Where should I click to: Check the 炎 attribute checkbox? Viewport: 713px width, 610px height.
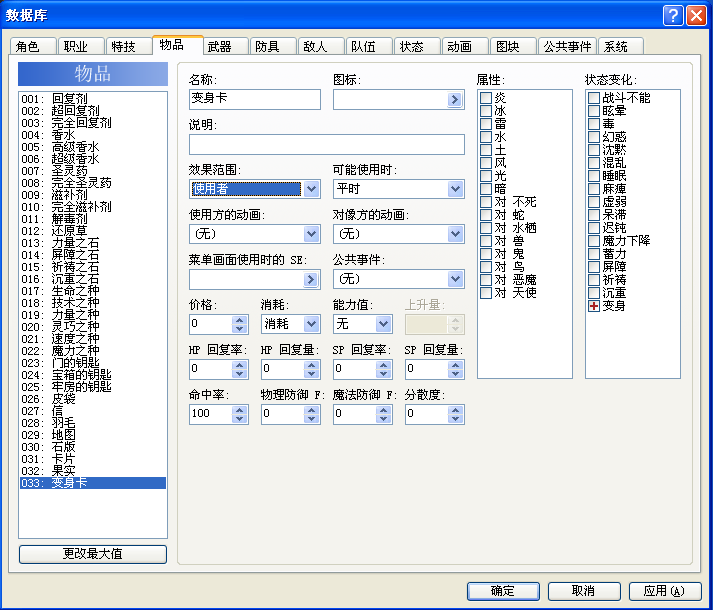pos(486,97)
